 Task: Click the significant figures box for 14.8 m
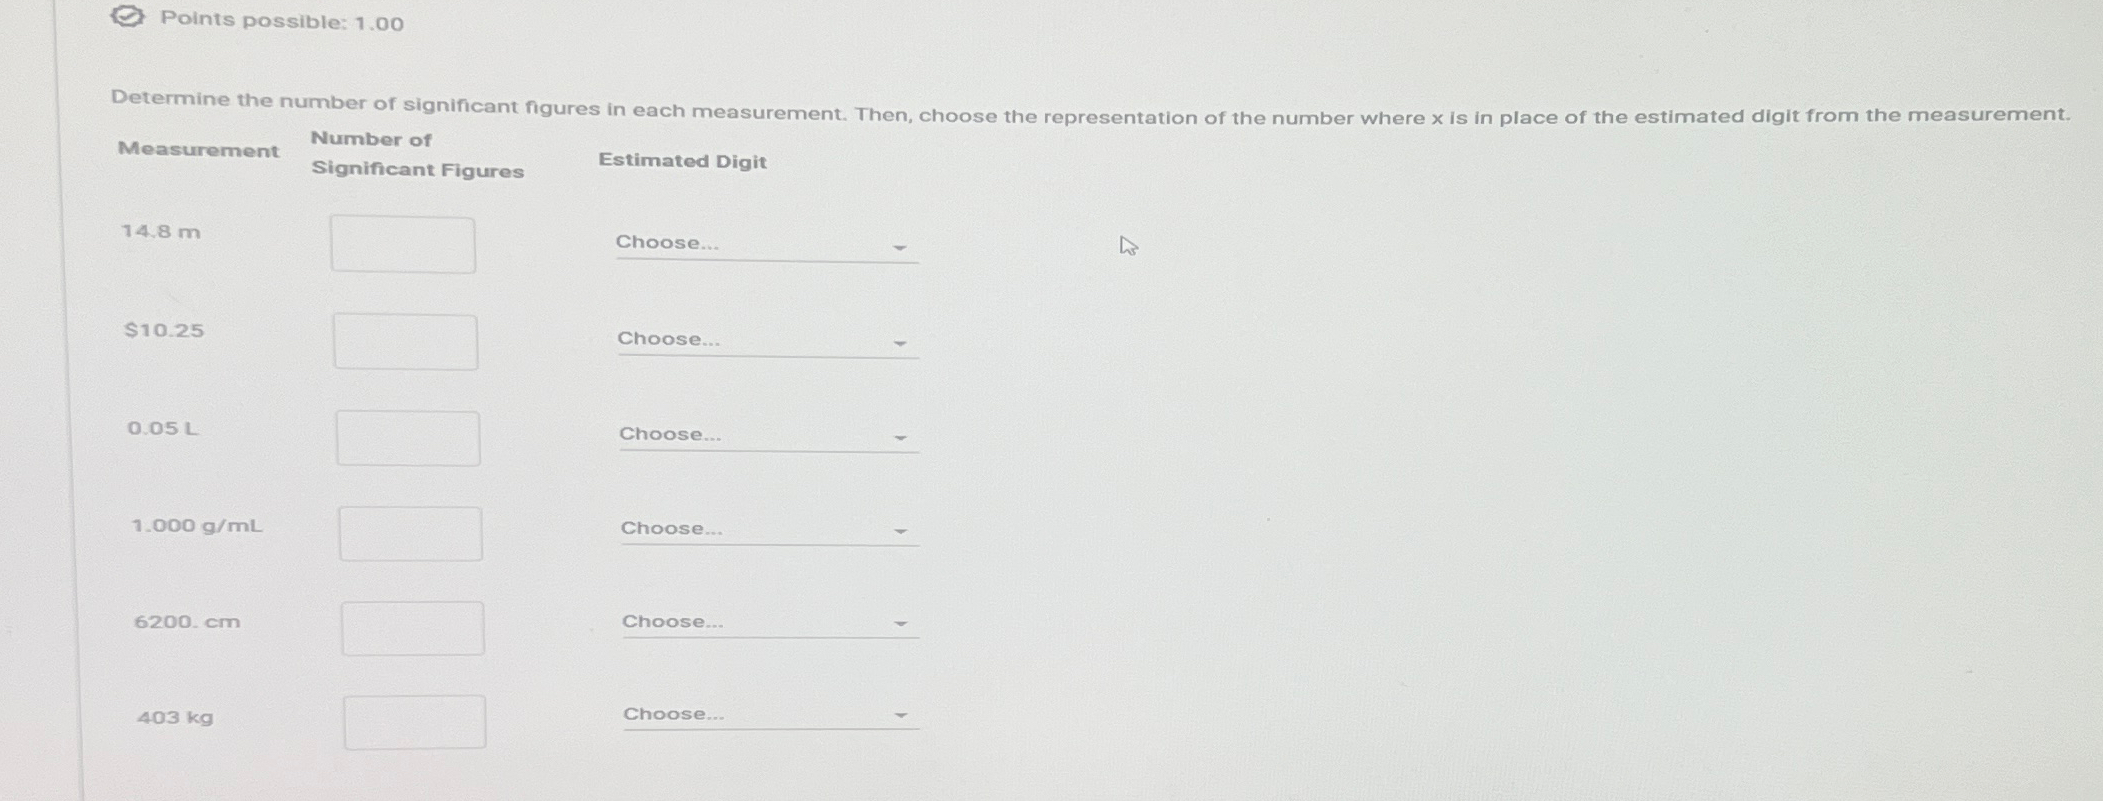[401, 242]
